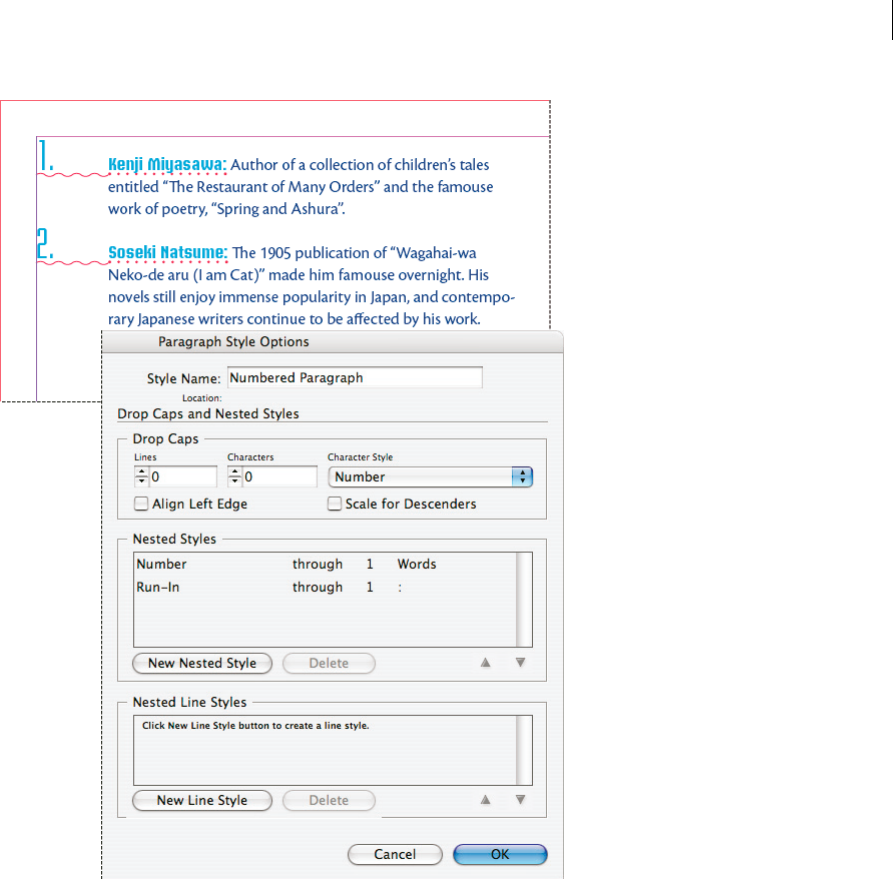Click the colon delimiter in Run-In row
Image resolution: width=893 pixels, height=879 pixels.
pyautogui.click(x=400, y=588)
